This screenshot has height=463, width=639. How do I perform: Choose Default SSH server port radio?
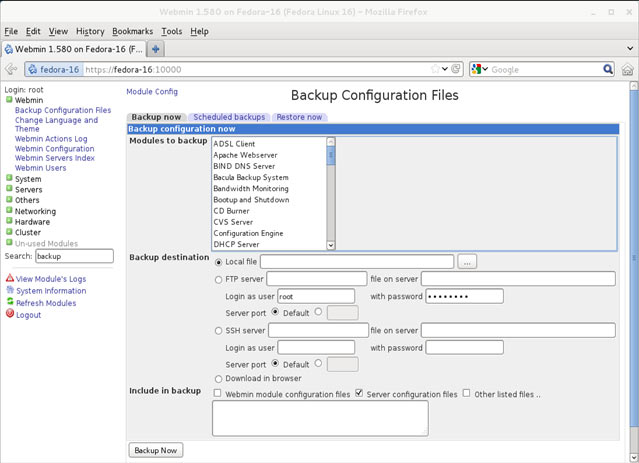pyautogui.click(x=275, y=363)
